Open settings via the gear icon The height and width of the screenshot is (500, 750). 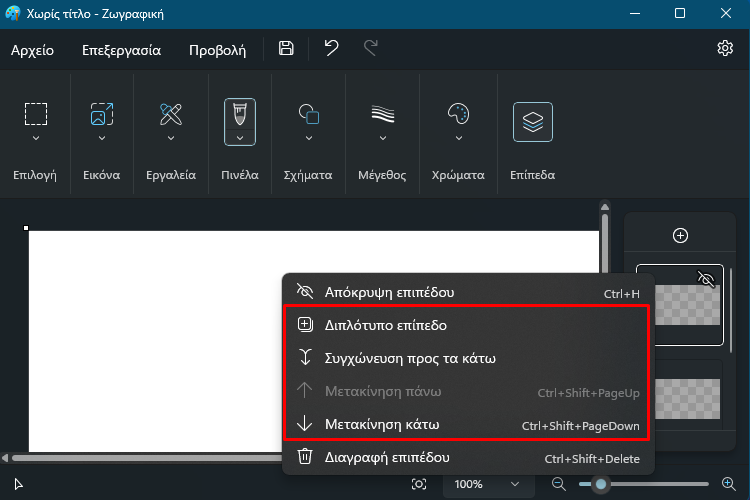(x=725, y=48)
